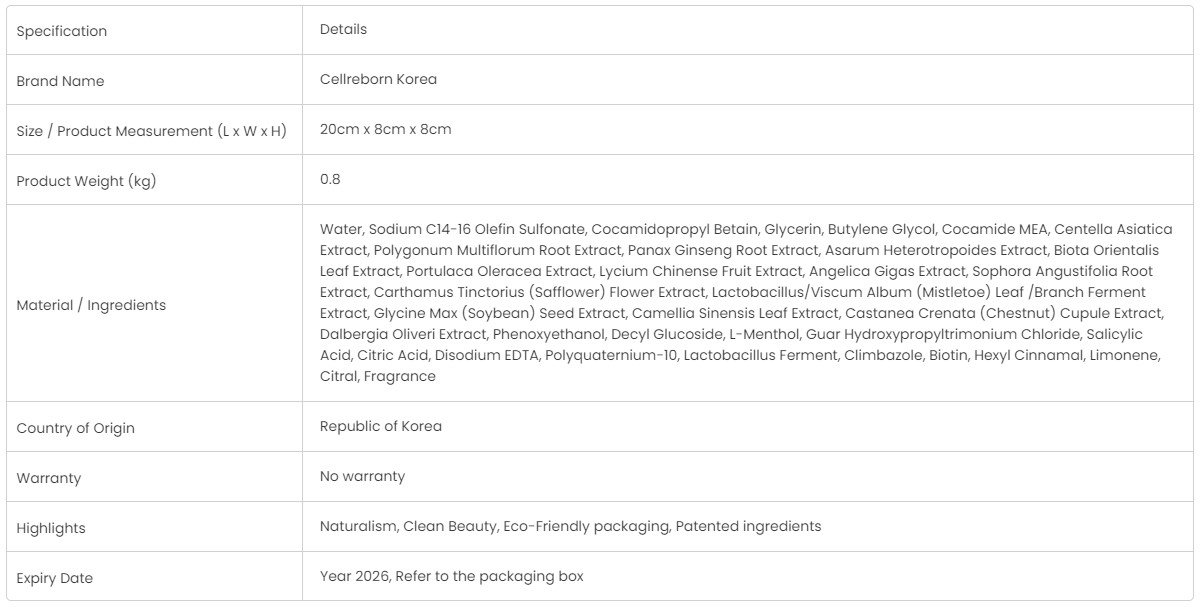This screenshot has height=611, width=1203.
Task: Select the Size / Product Measurement label
Action: point(151,131)
